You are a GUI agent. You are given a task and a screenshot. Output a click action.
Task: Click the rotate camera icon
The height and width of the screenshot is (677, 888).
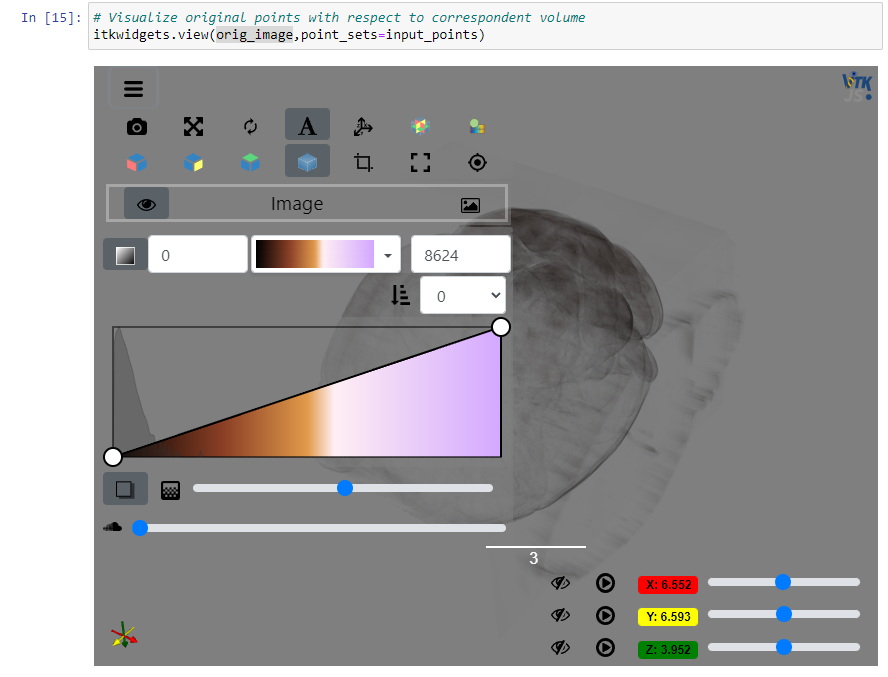[x=250, y=126]
